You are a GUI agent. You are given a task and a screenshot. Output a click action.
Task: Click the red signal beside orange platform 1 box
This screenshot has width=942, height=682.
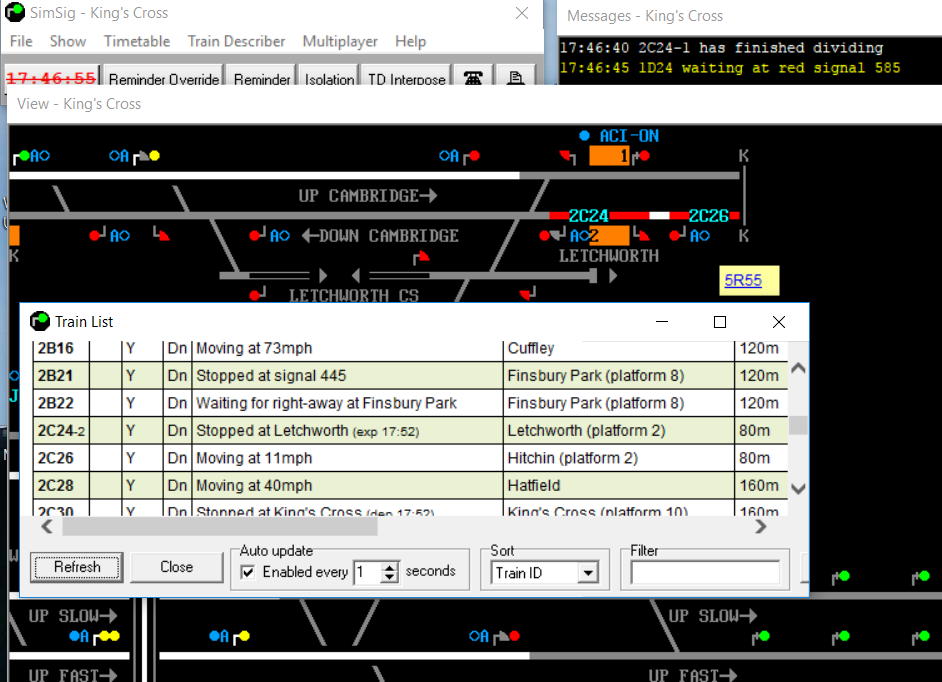[x=645, y=156]
